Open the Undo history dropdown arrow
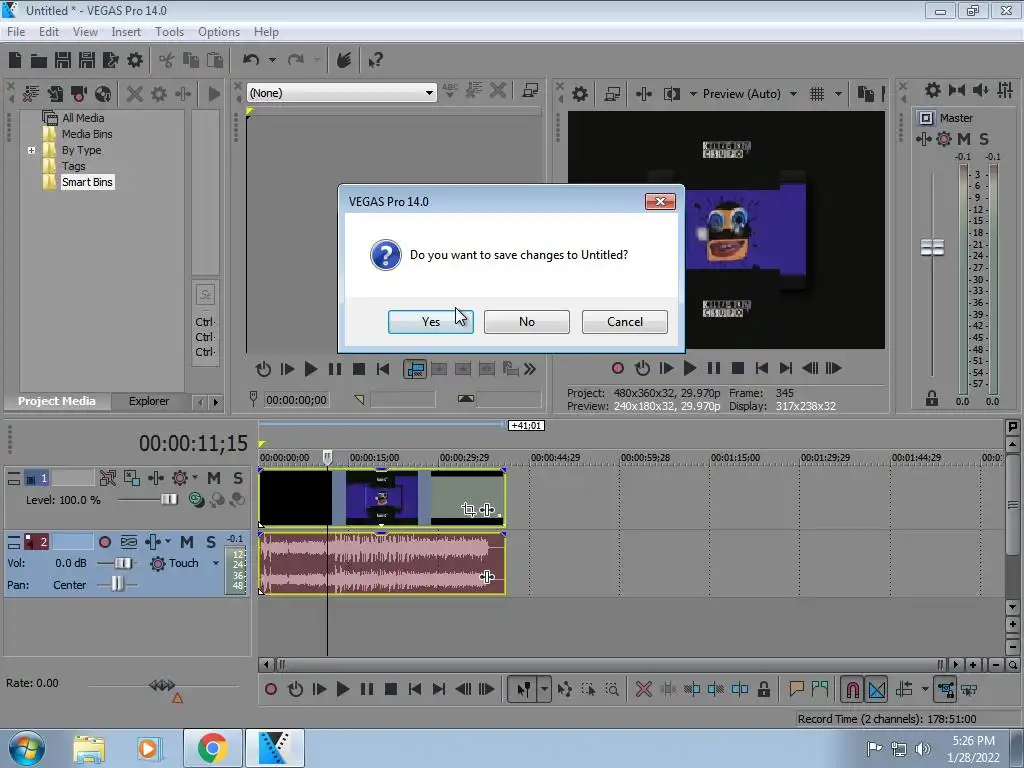Screen dimensions: 1024x768 point(272,60)
